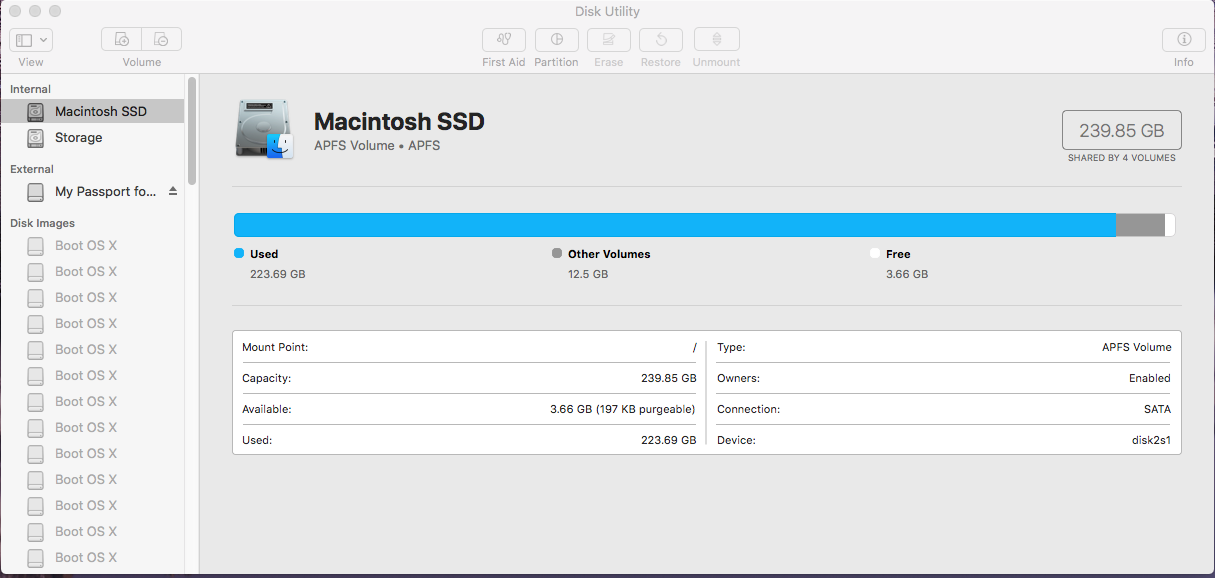Click the 'Used:' label in details table
Viewport: 1215px width, 578px height.
tap(257, 440)
